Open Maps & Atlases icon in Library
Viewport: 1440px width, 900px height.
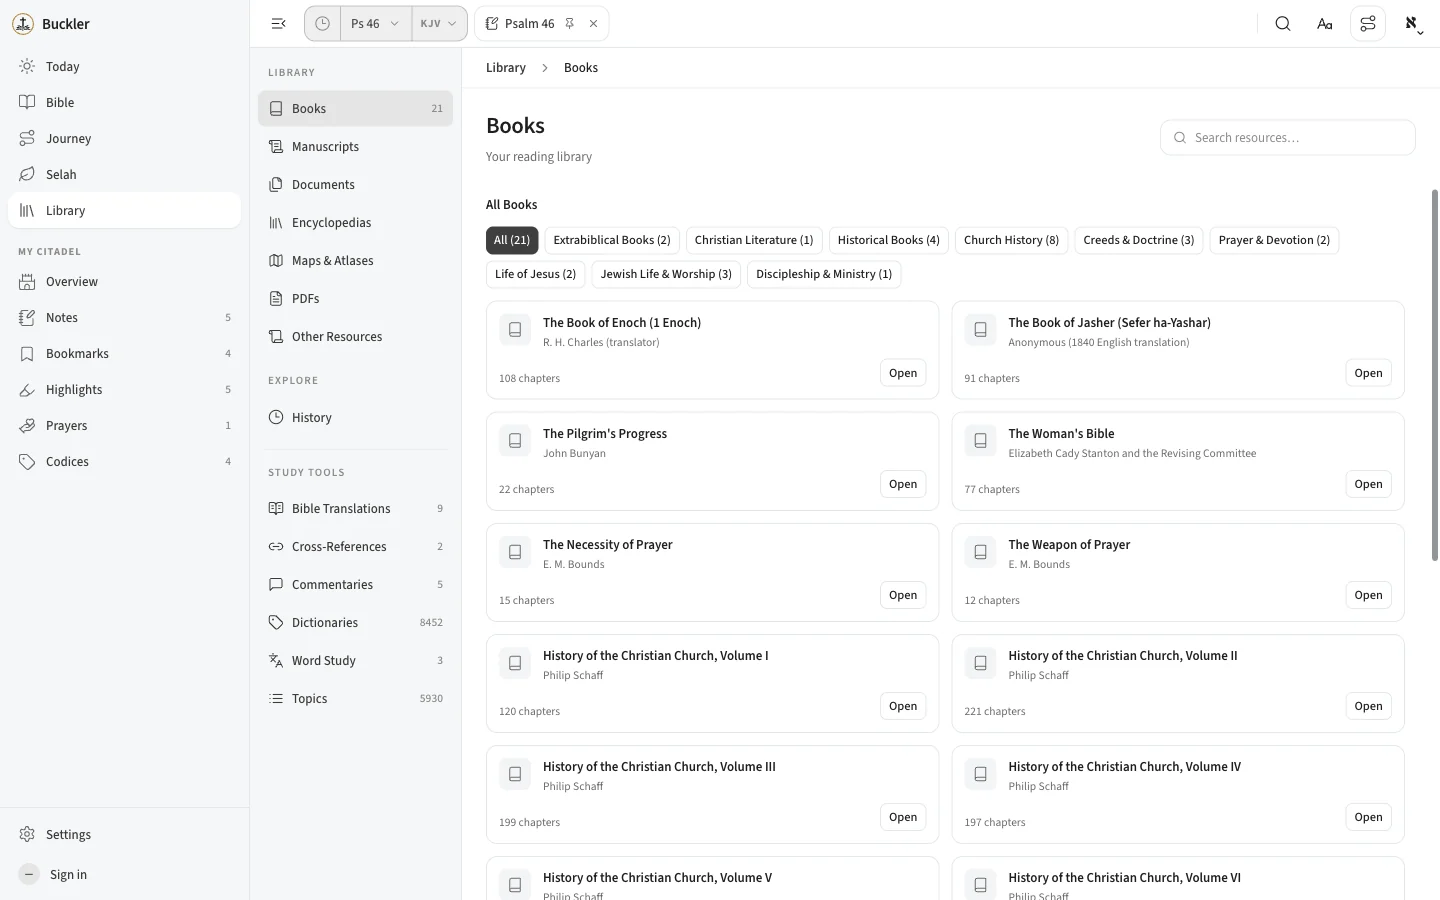(x=276, y=261)
